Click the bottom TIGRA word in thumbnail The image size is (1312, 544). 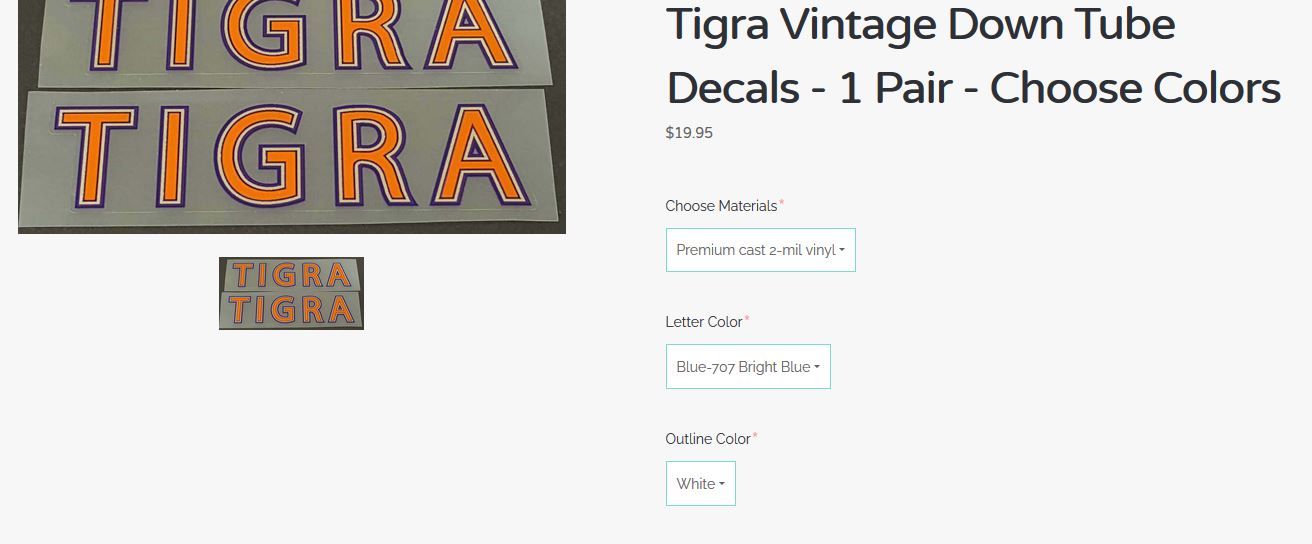(x=291, y=309)
